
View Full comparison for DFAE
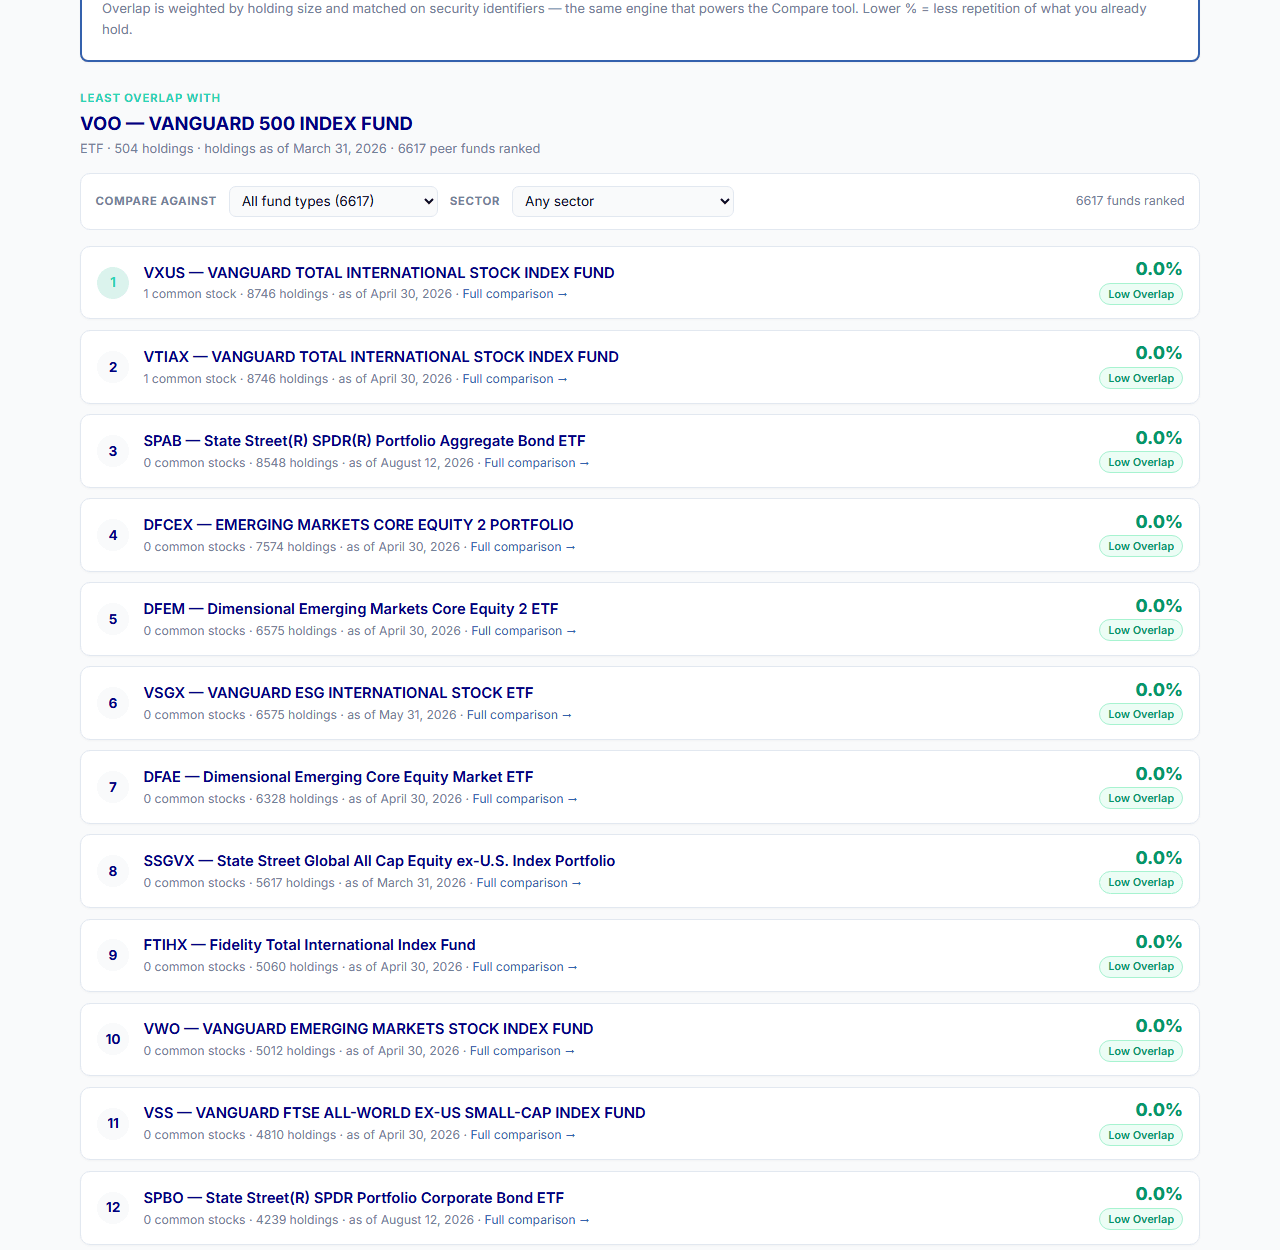525,799
